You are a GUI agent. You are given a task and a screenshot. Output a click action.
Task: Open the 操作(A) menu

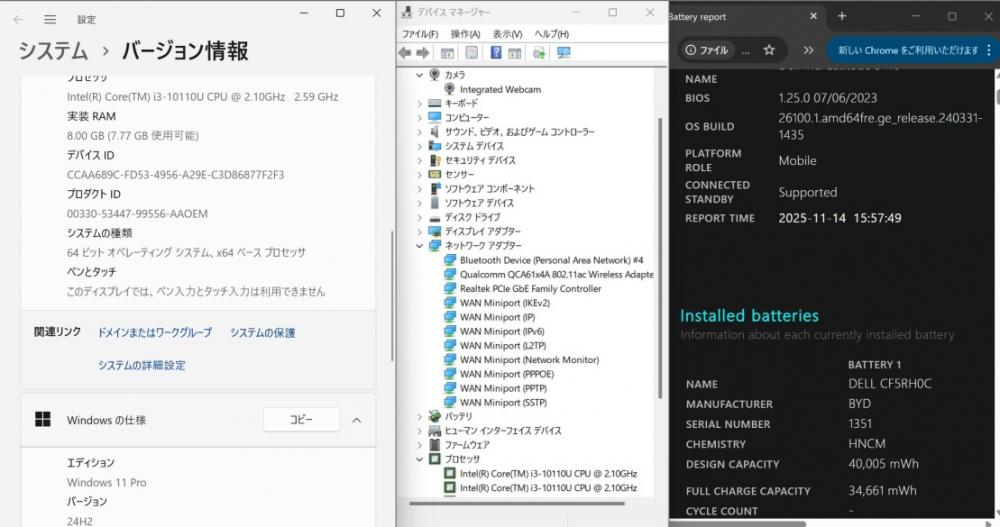coord(465,34)
